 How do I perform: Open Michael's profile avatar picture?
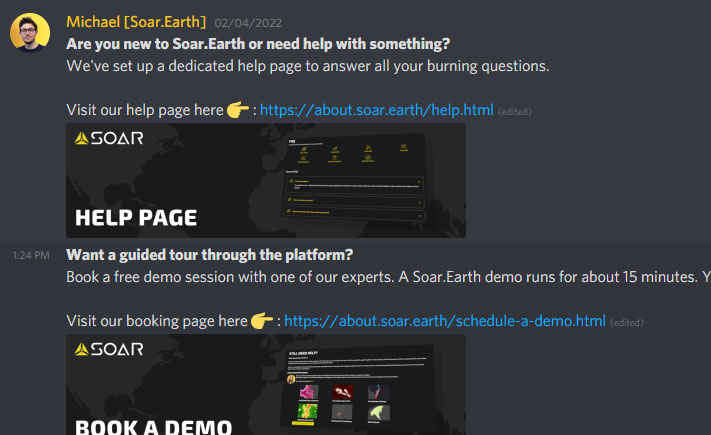pos(30,33)
